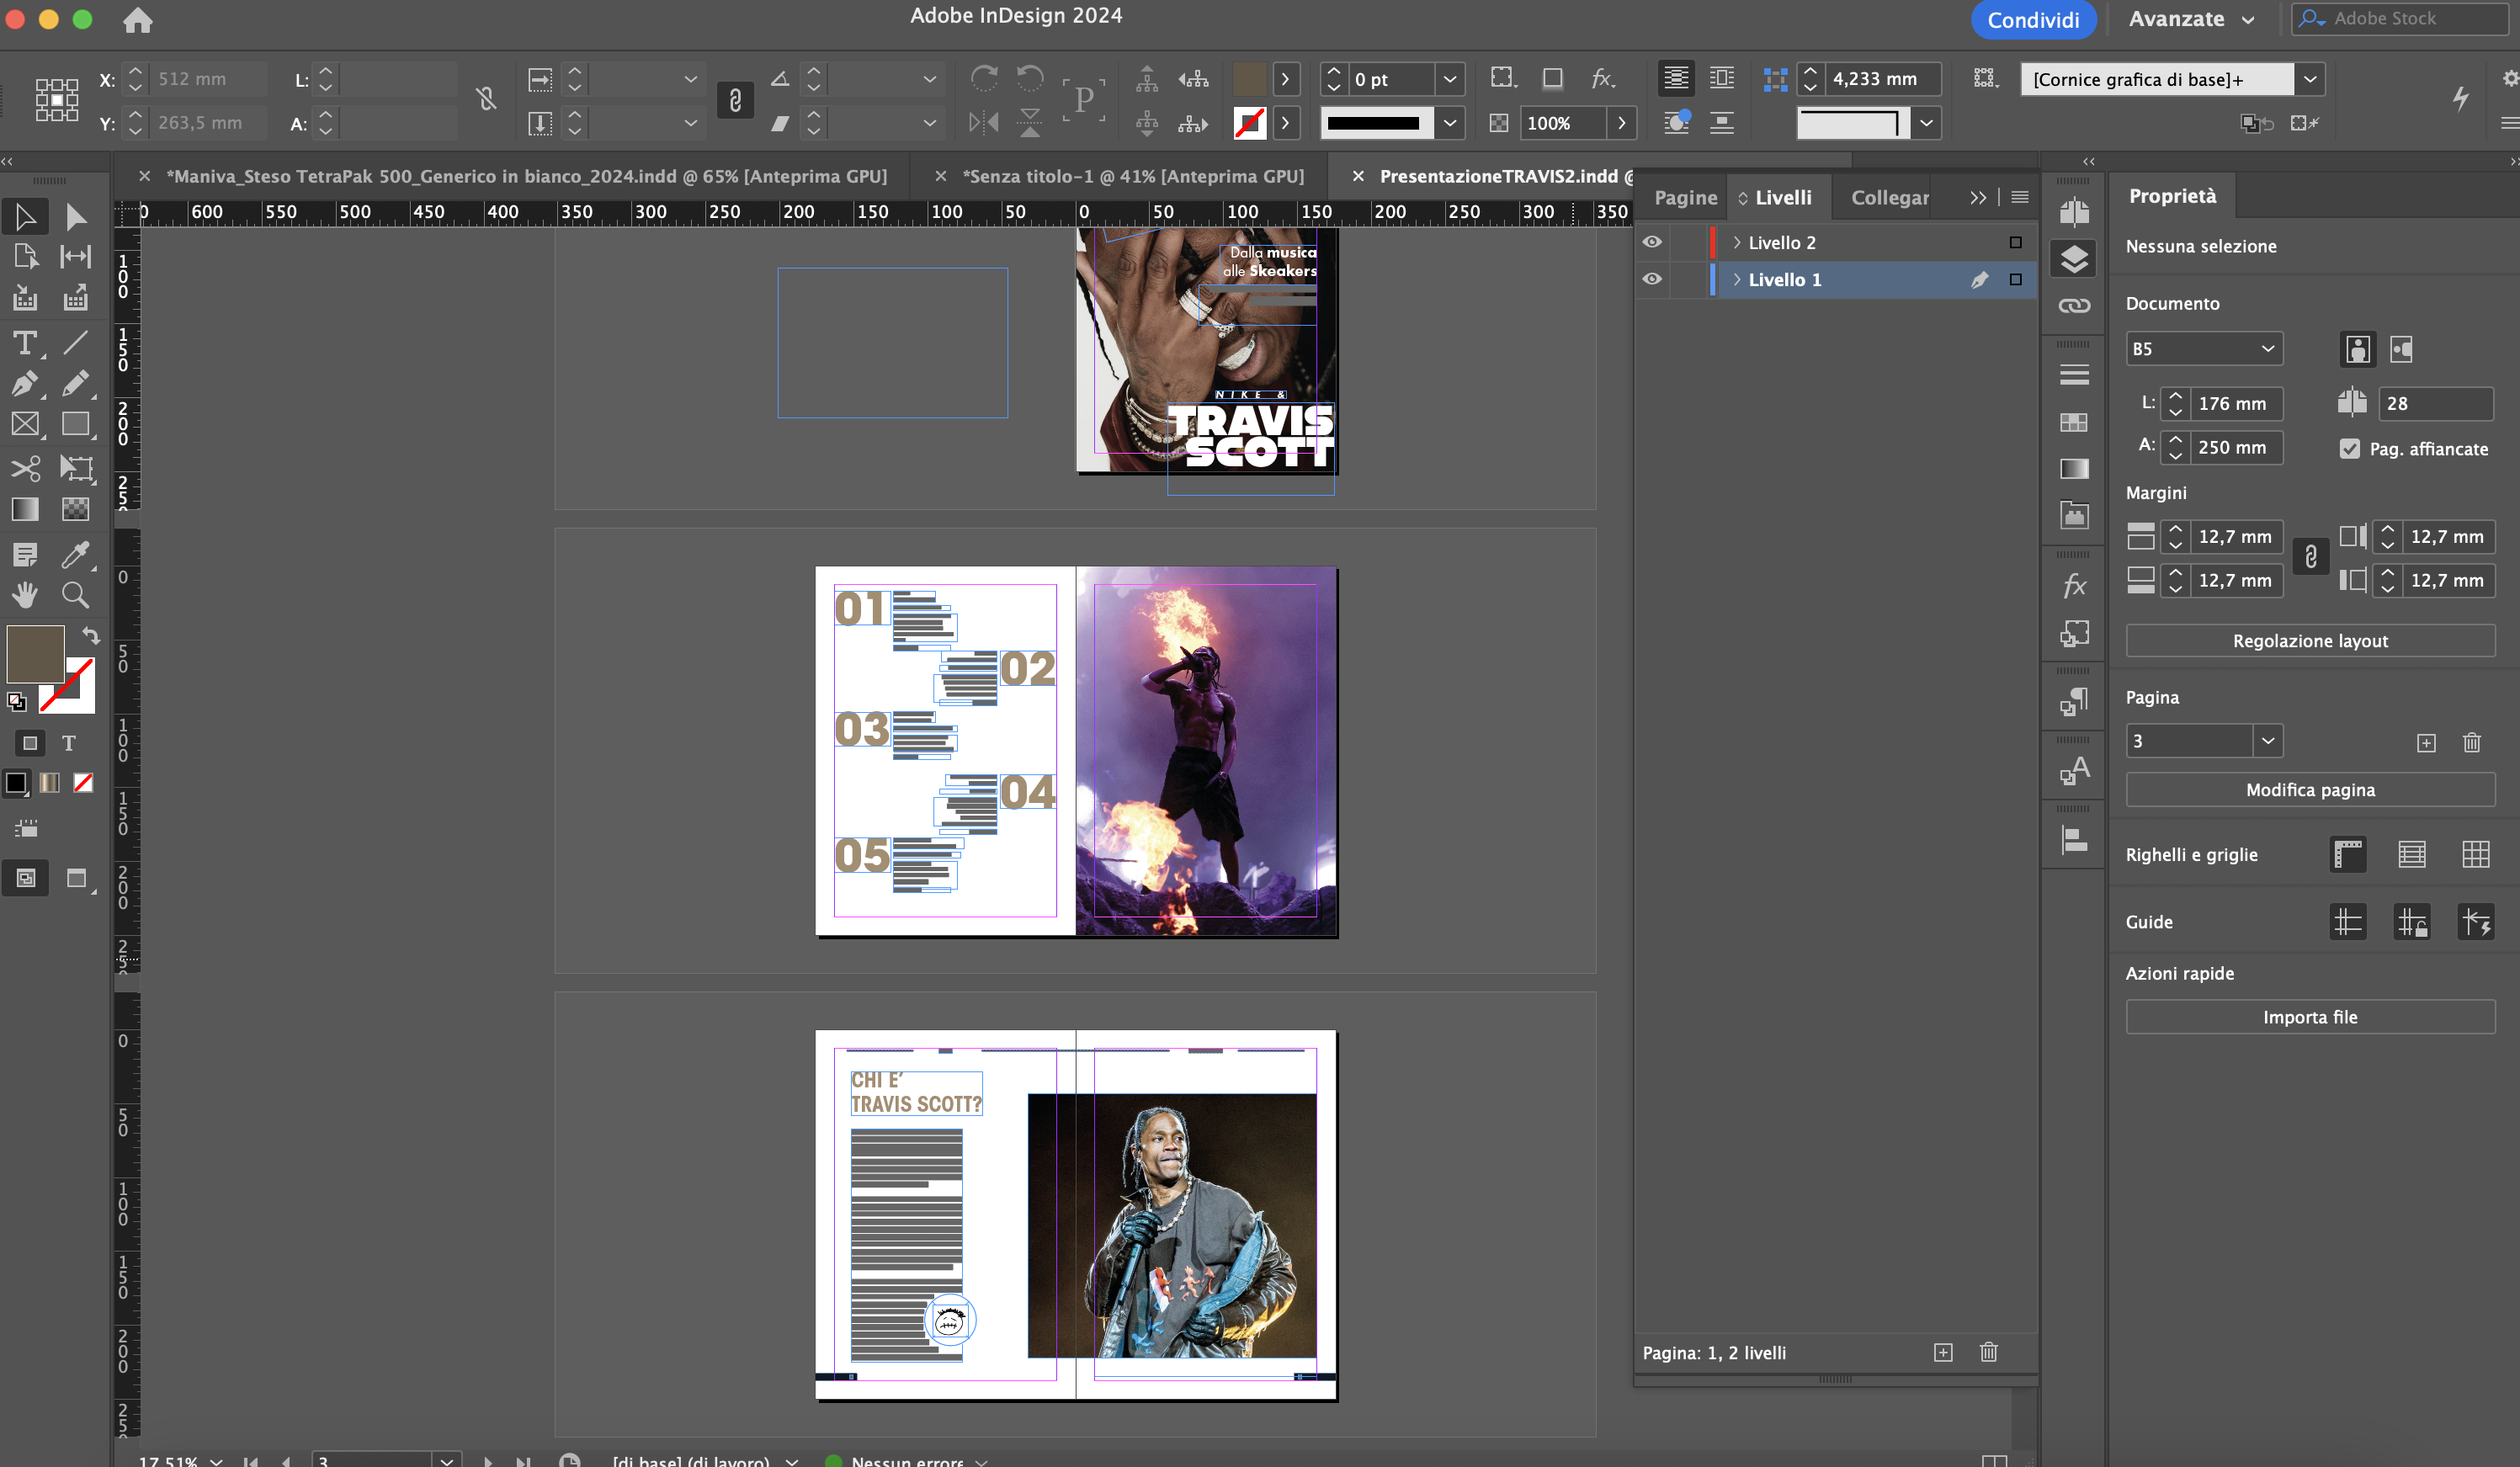Select the Scissors tool
Viewport: 2520px width, 1467px height.
[x=25, y=468]
